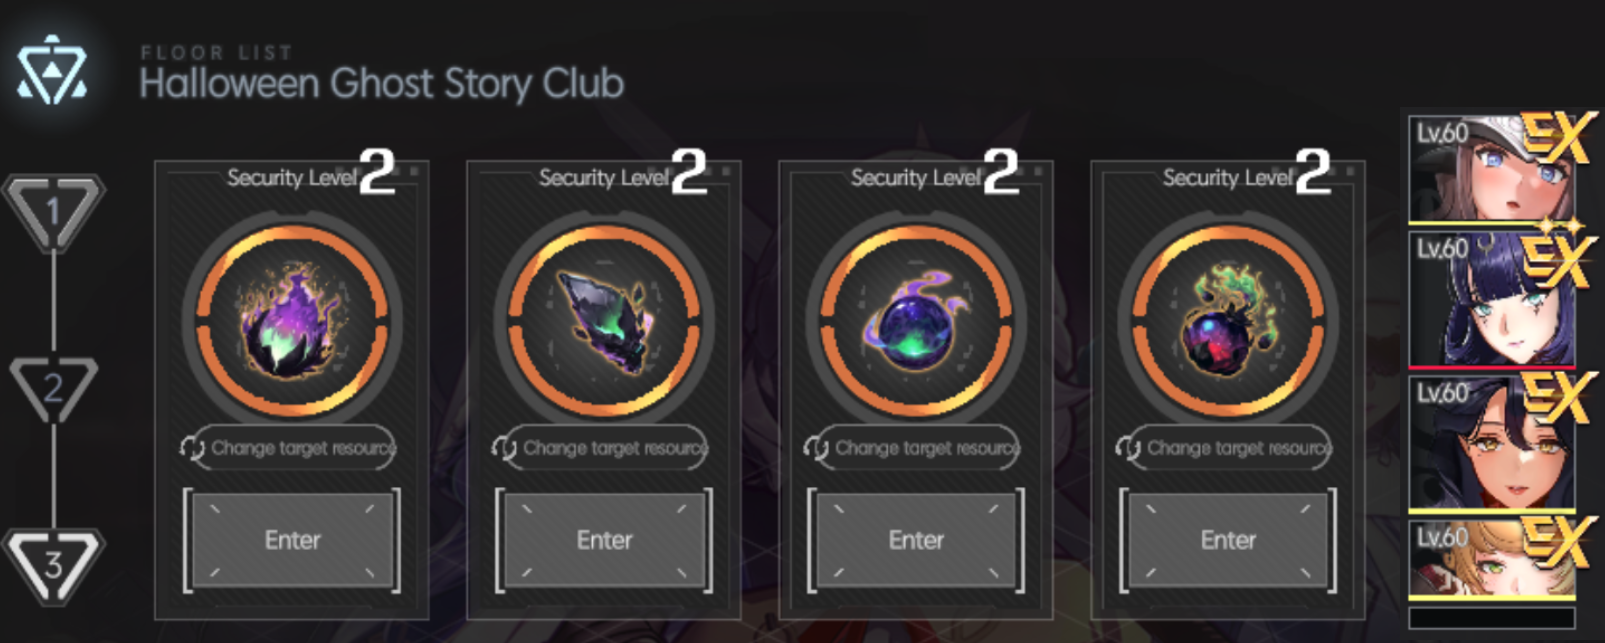The height and width of the screenshot is (643, 1605).
Task: Switch to floor 3 marker
Action: [x=53, y=565]
